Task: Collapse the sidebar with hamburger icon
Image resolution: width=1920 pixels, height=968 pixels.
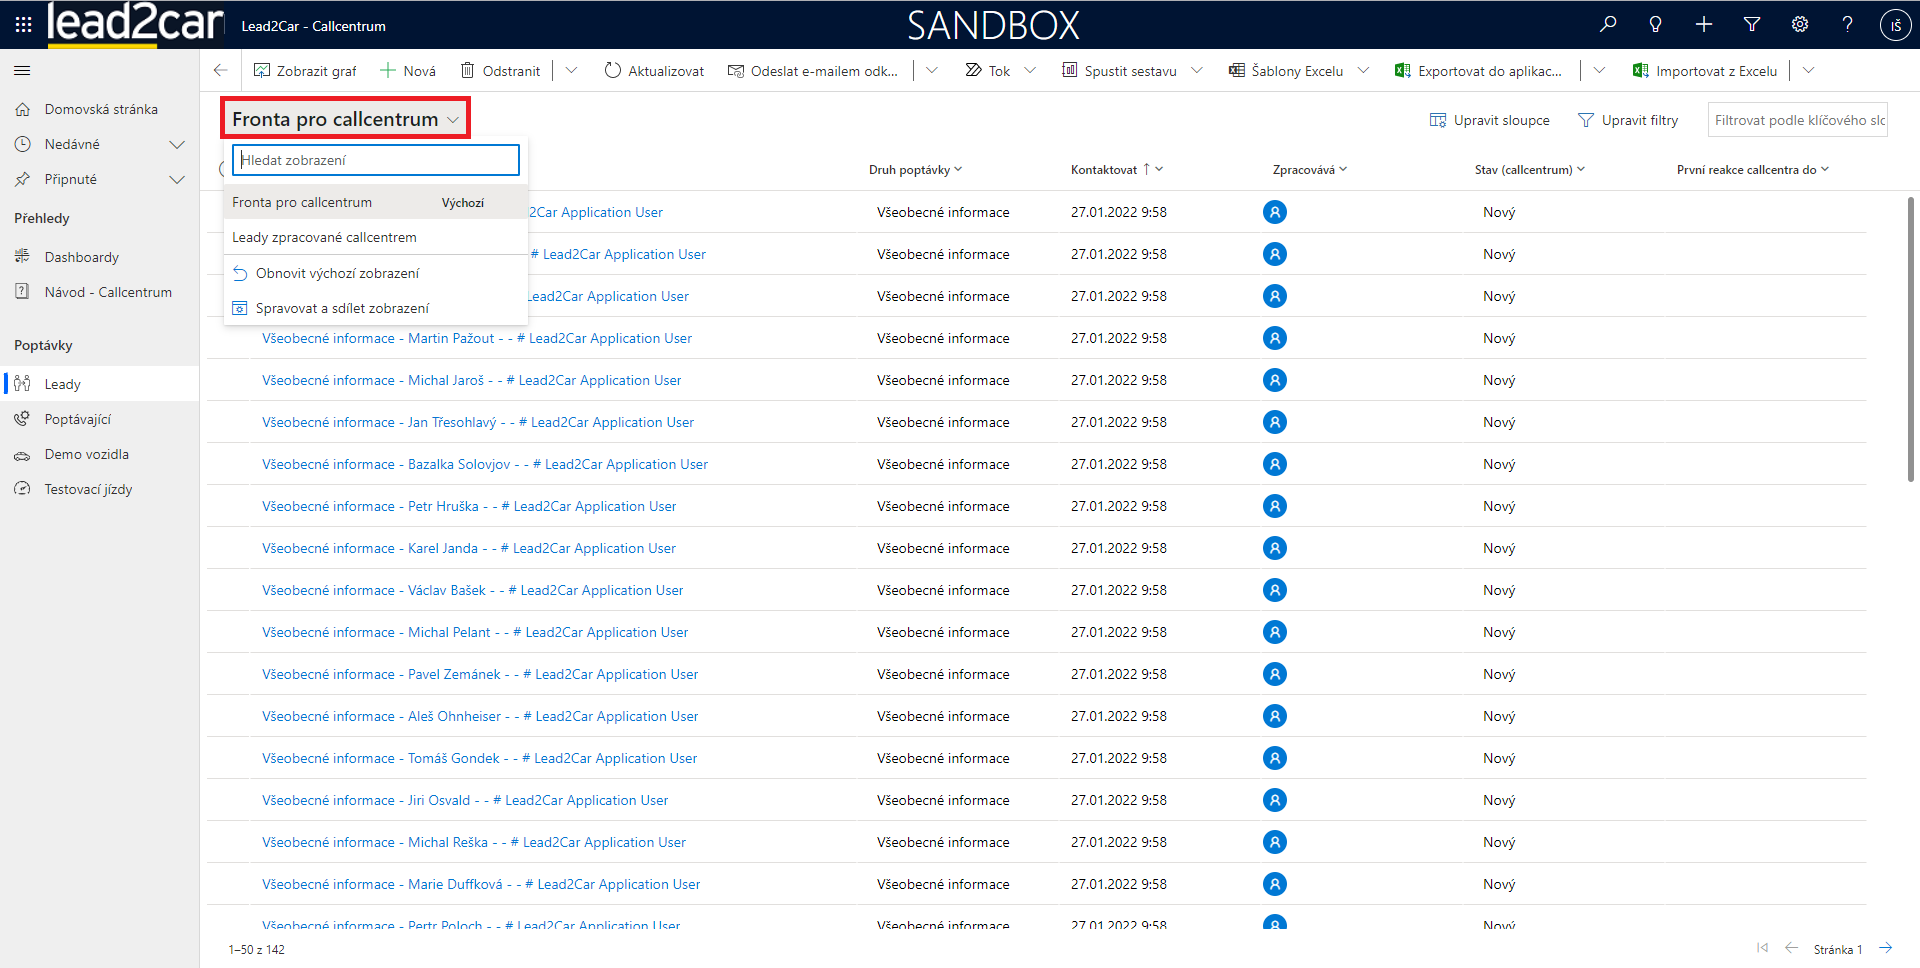Action: pyautogui.click(x=22, y=71)
